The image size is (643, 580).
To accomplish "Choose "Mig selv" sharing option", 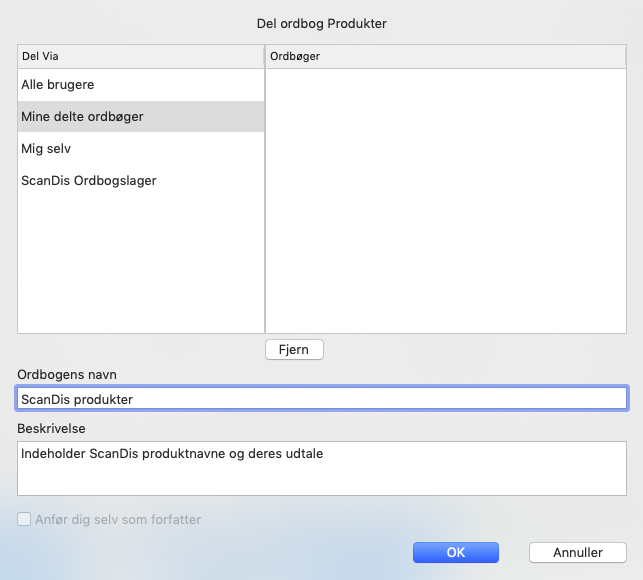I will [x=141, y=148].
